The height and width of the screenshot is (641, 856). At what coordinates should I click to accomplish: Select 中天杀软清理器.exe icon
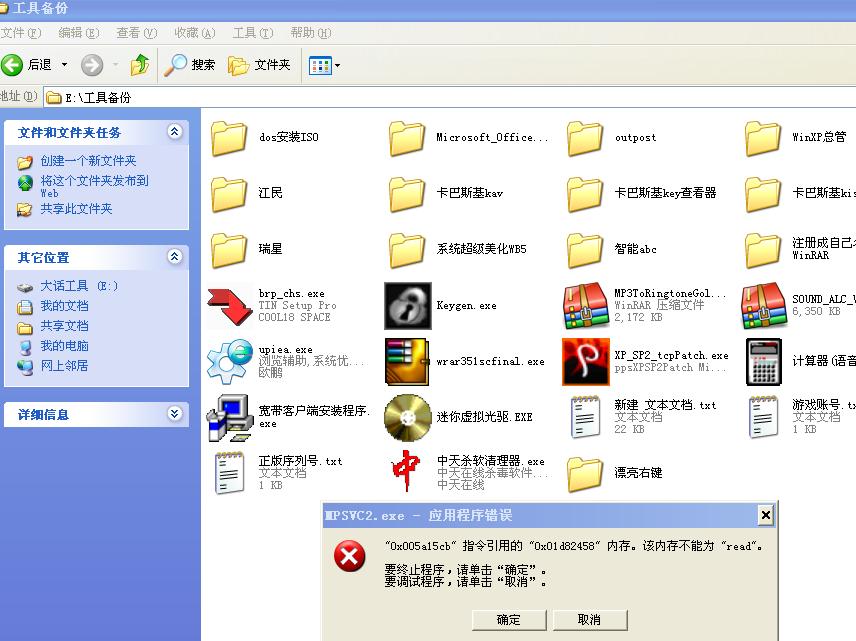pyautogui.click(x=406, y=471)
